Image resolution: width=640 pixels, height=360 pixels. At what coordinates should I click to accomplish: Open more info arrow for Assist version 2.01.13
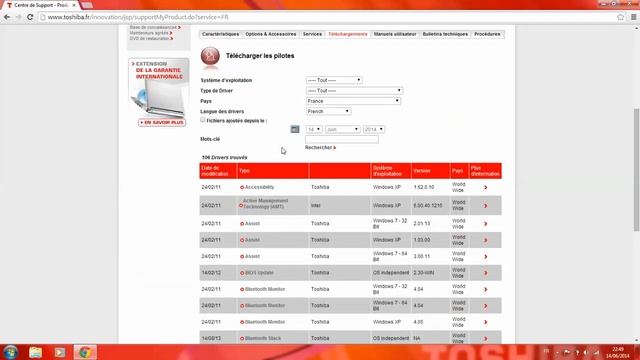(485, 224)
